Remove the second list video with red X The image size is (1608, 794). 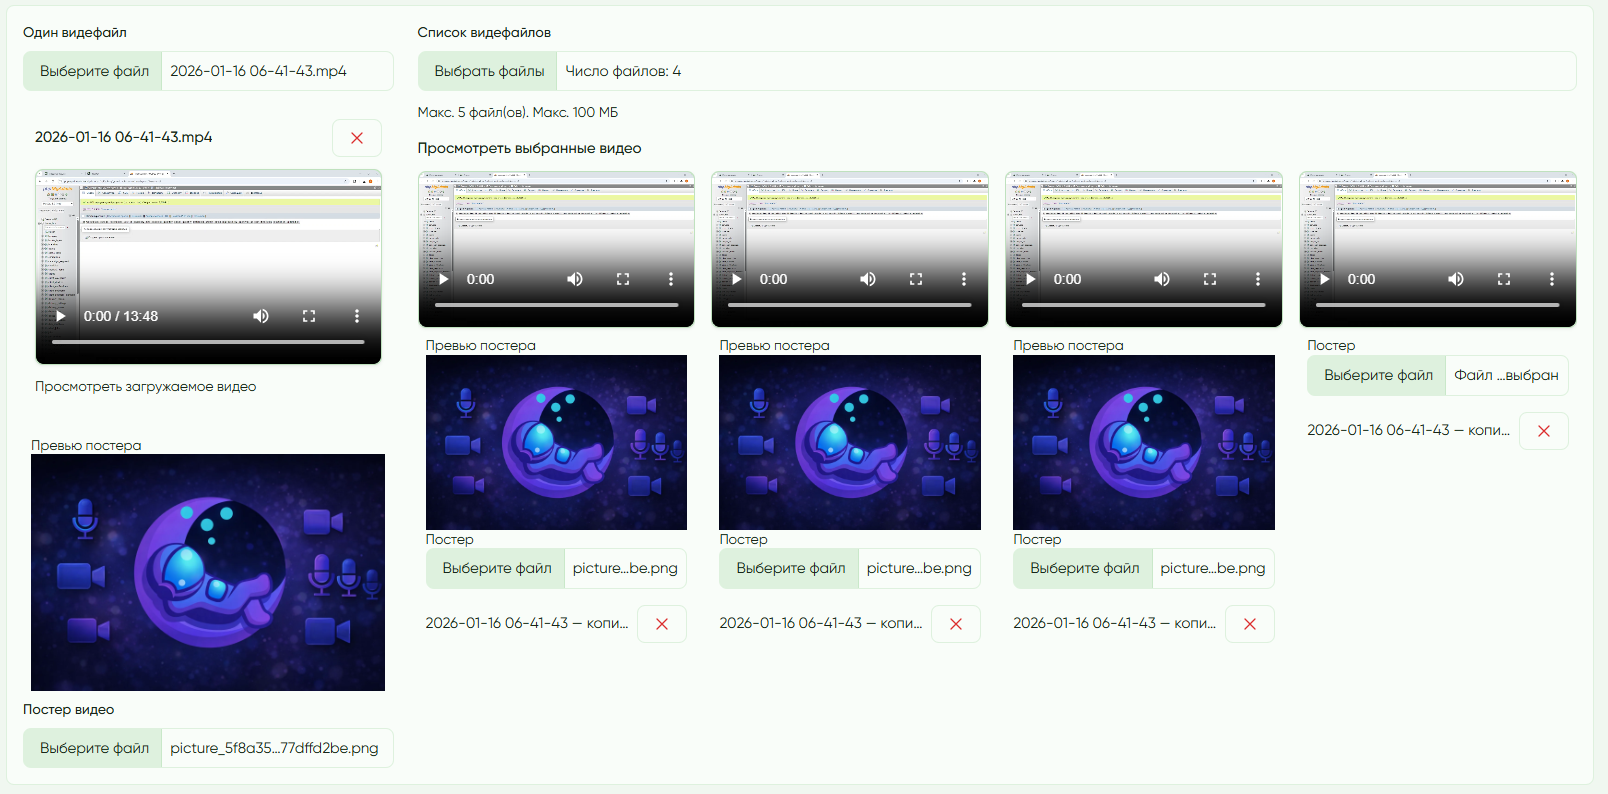tap(956, 624)
